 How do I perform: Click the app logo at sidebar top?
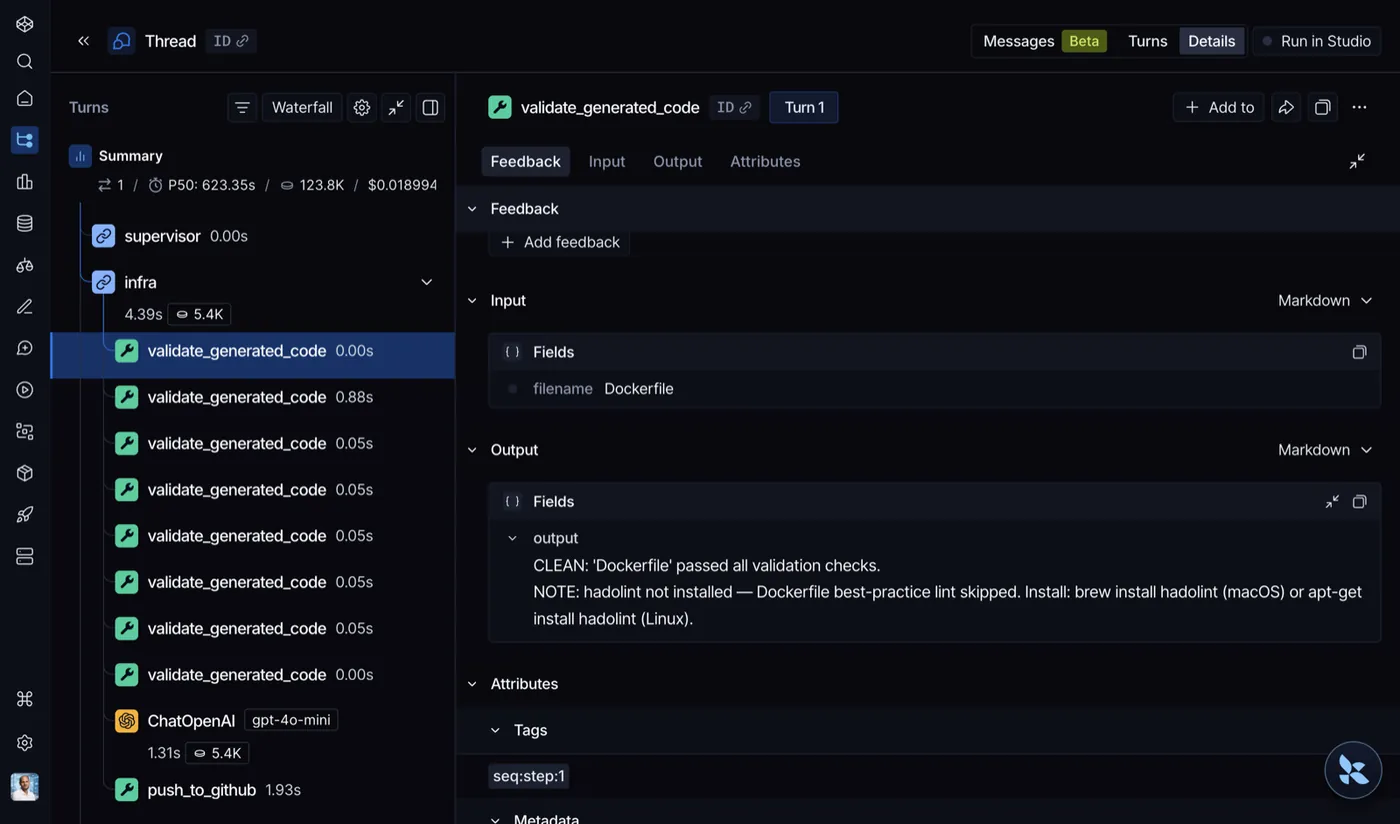tap(25, 24)
